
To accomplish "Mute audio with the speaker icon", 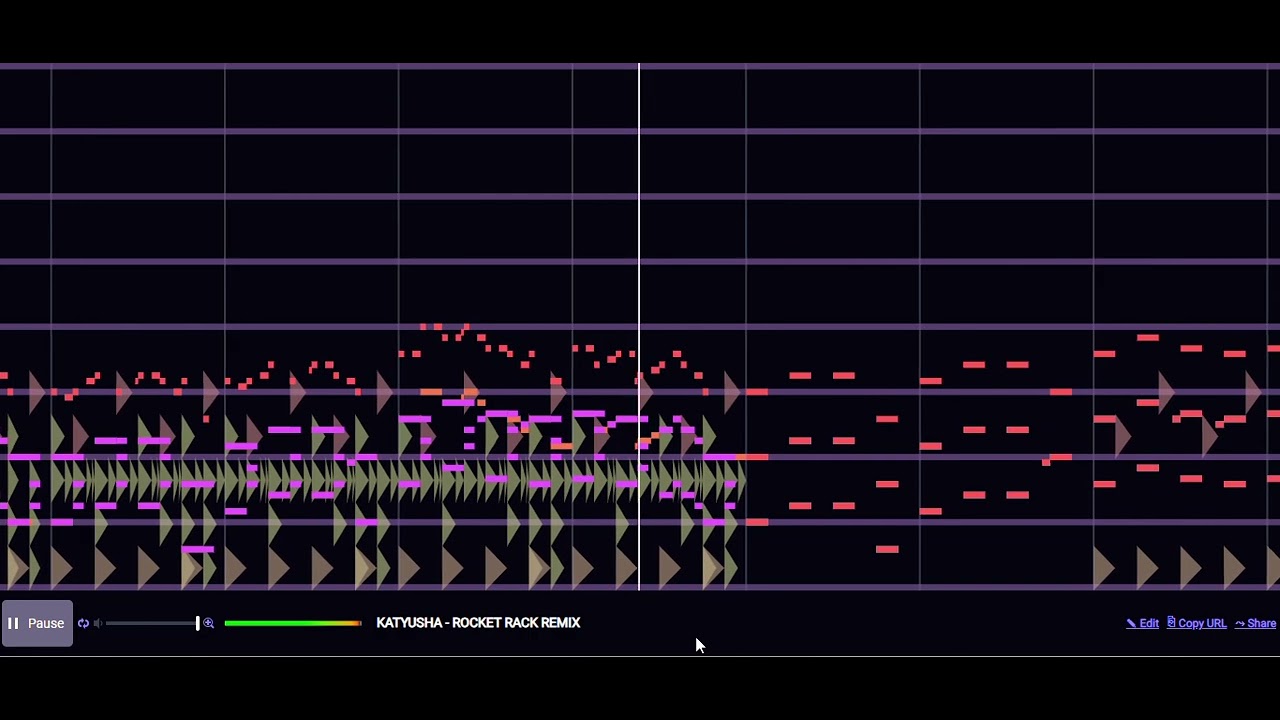I will pyautogui.click(x=98, y=623).
